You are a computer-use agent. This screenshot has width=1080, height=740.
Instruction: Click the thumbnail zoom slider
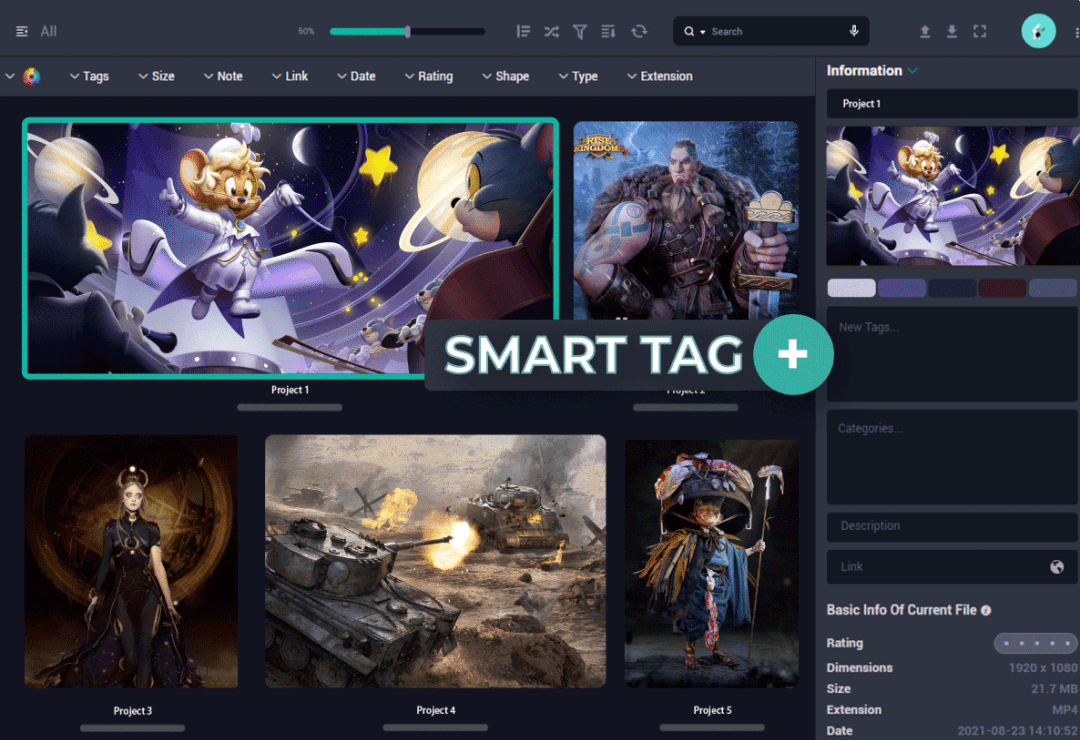coord(408,31)
